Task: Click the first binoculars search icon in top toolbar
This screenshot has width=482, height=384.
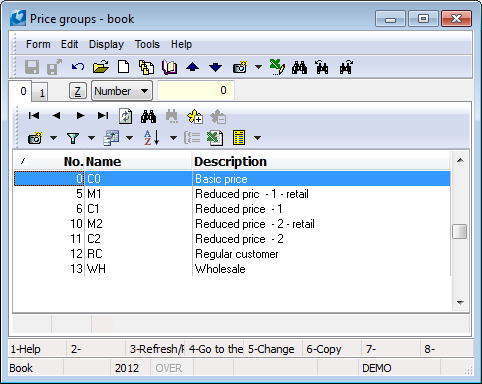Action: [299, 67]
